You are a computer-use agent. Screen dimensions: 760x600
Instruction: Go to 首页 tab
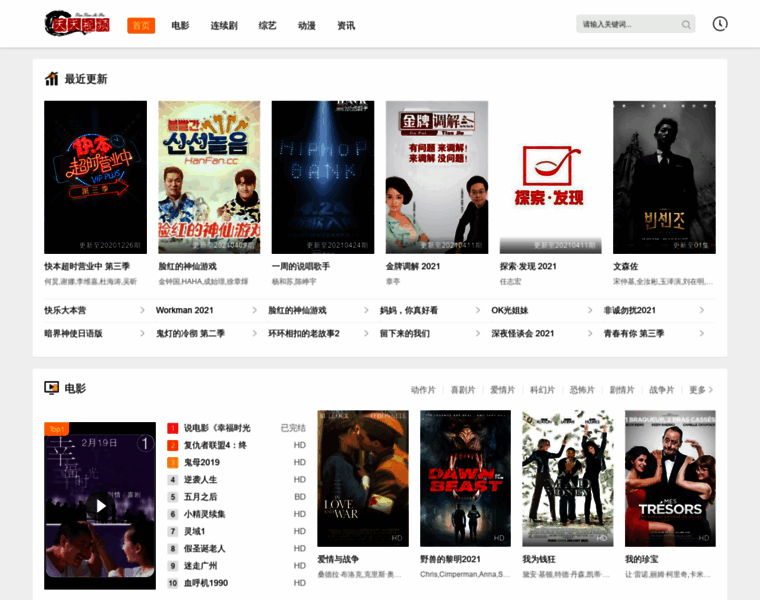(141, 26)
